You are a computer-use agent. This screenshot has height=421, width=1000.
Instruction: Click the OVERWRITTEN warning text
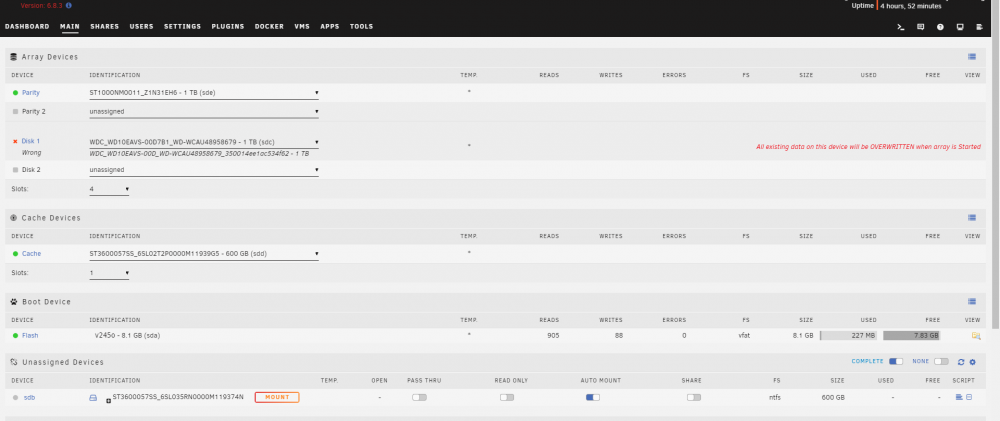pos(868,147)
